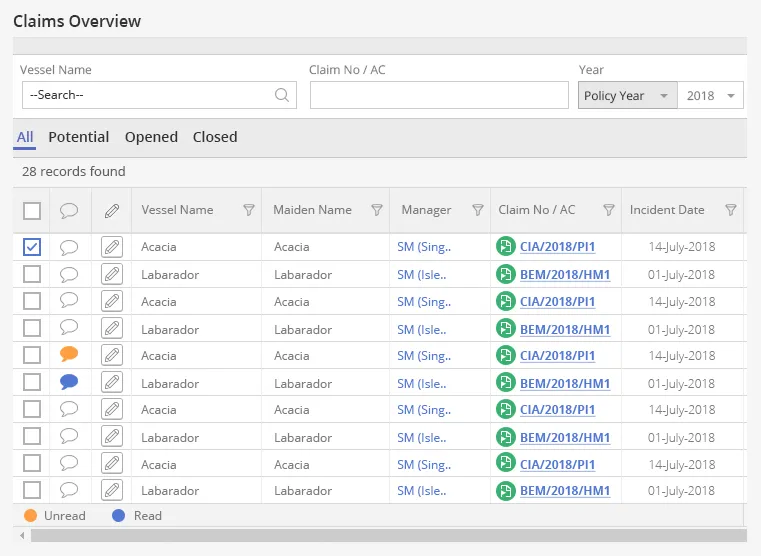Viewport: 761px width, 556px height.
Task: Click the Incident Date column header text
Action: pyautogui.click(x=667, y=210)
